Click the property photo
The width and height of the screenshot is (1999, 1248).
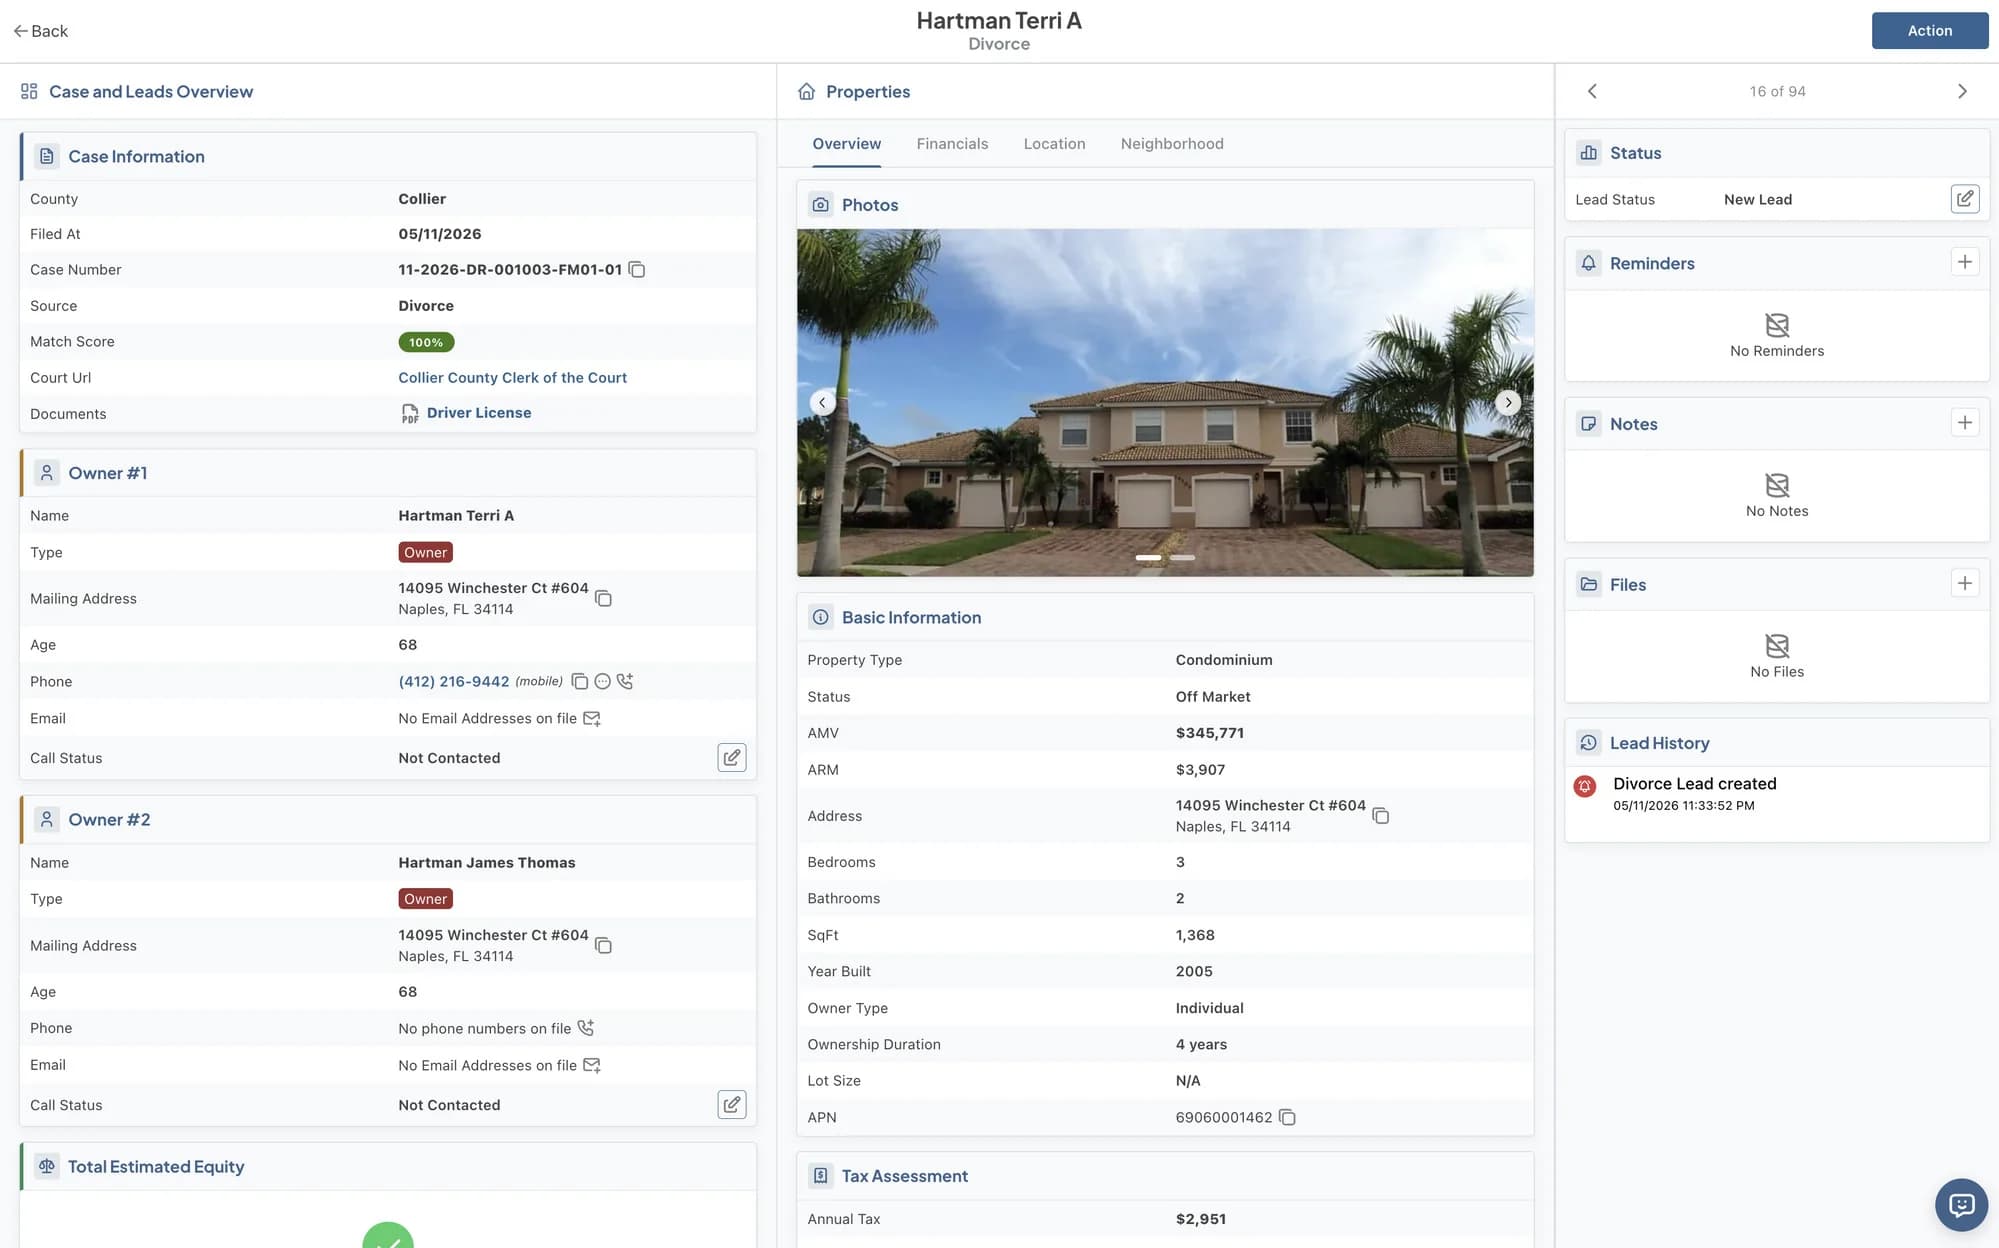(1165, 402)
